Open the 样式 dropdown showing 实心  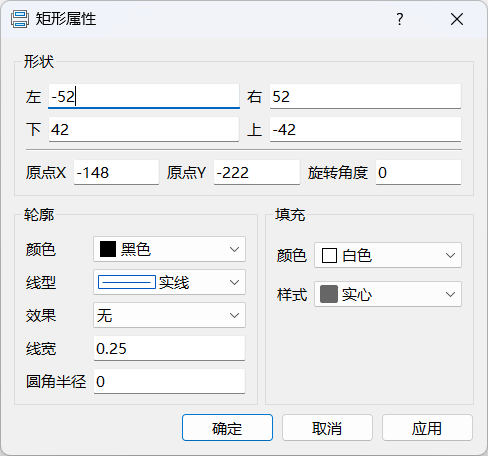[x=388, y=294]
